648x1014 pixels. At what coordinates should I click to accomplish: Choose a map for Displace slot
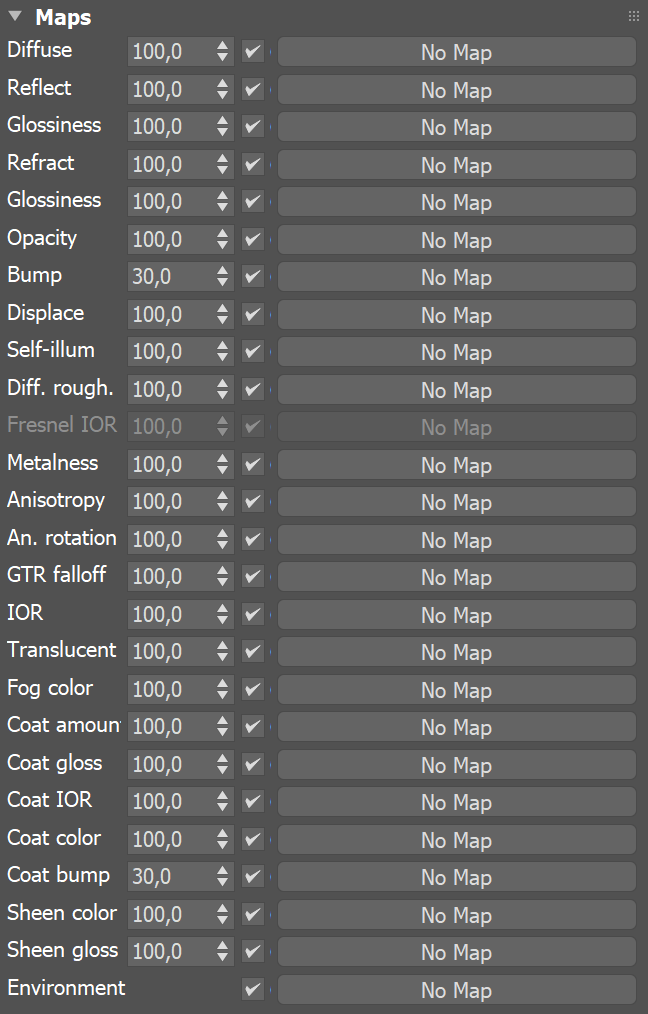click(456, 315)
